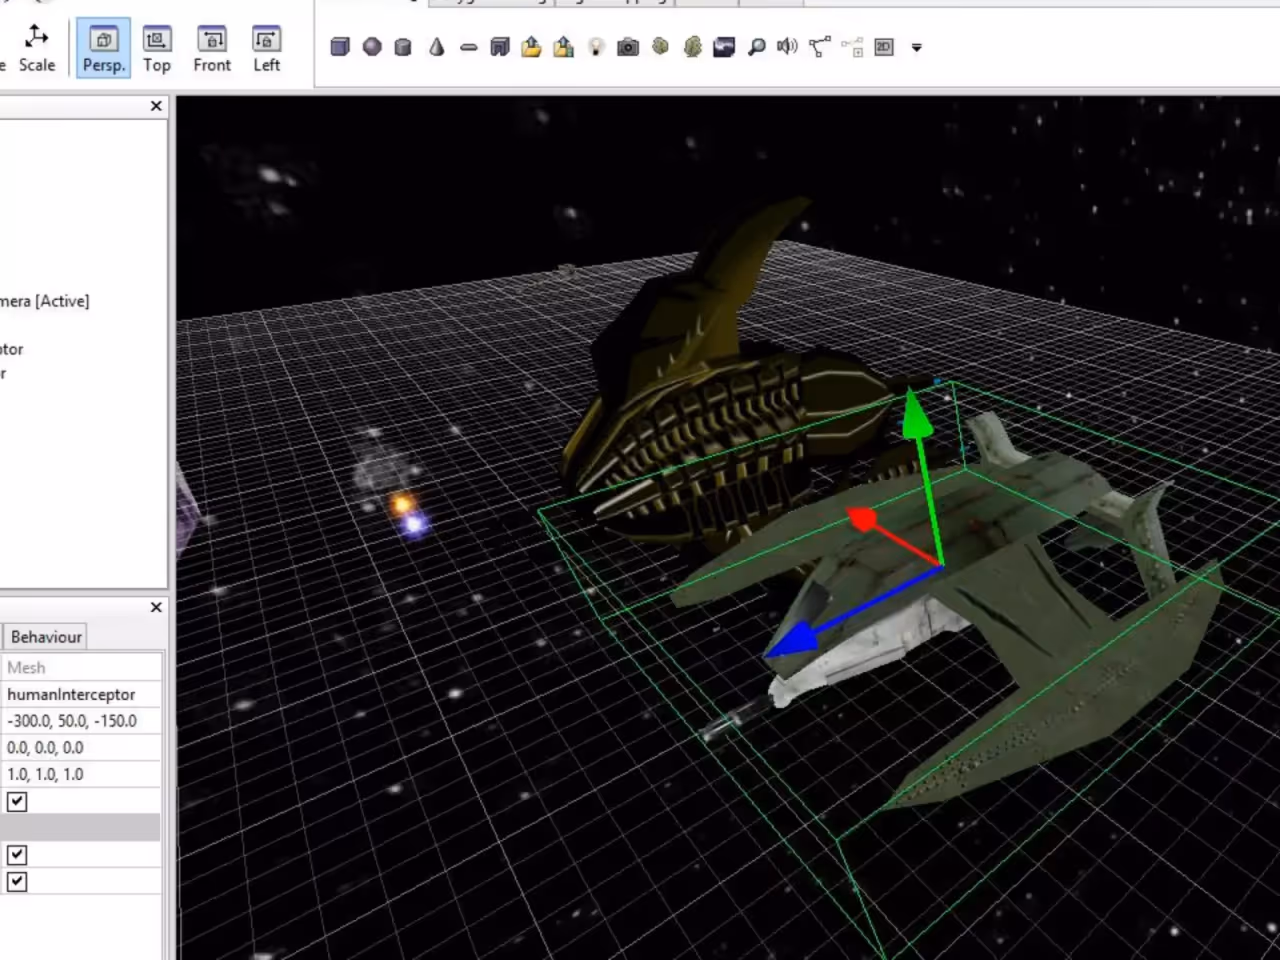1280x960 pixels.
Task: Switch to the Left view
Action: pyautogui.click(x=266, y=47)
